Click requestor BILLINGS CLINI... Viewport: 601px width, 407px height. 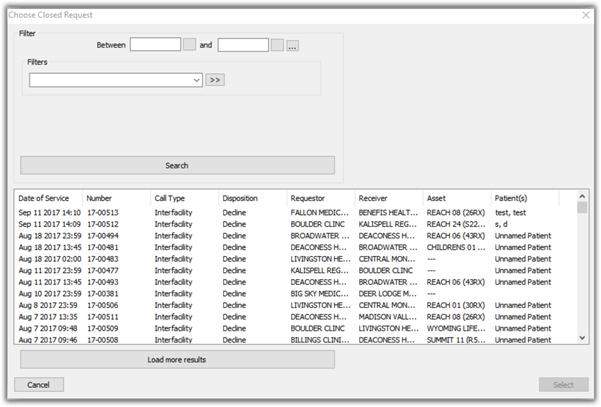click(320, 340)
